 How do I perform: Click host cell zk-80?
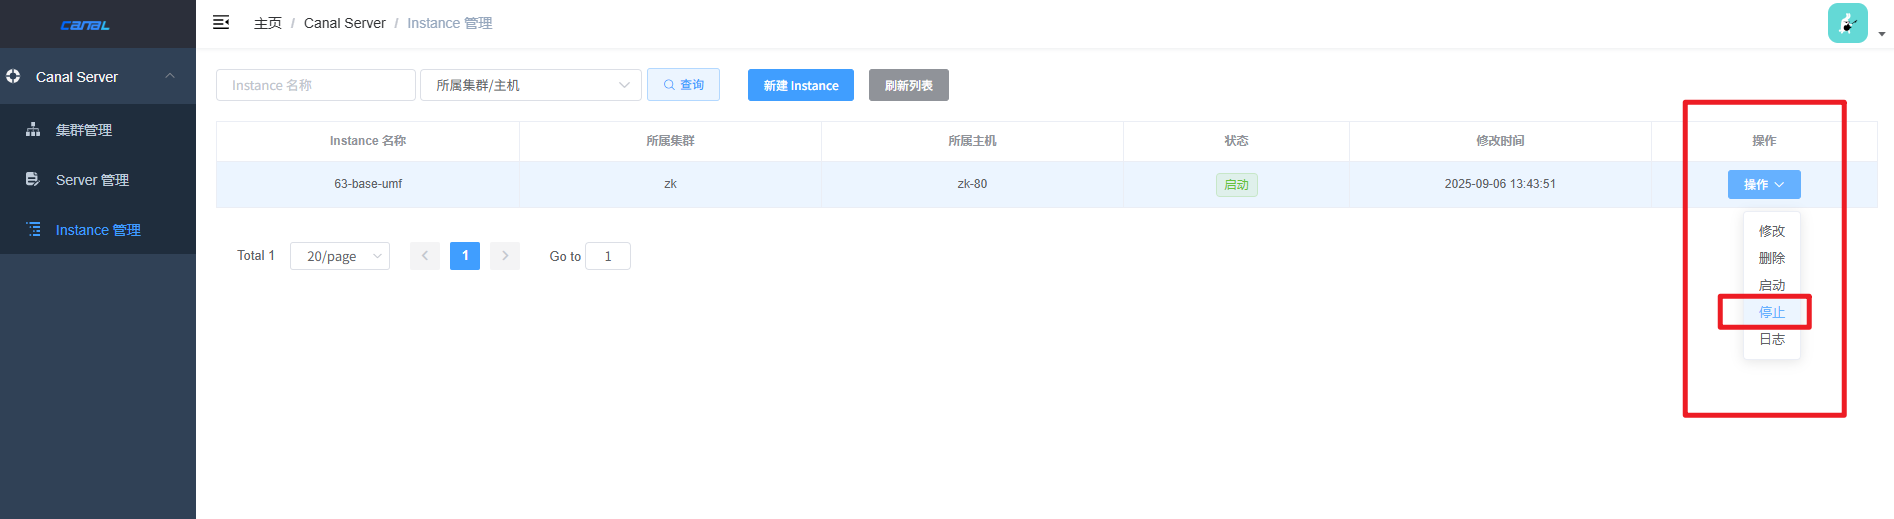point(972,184)
